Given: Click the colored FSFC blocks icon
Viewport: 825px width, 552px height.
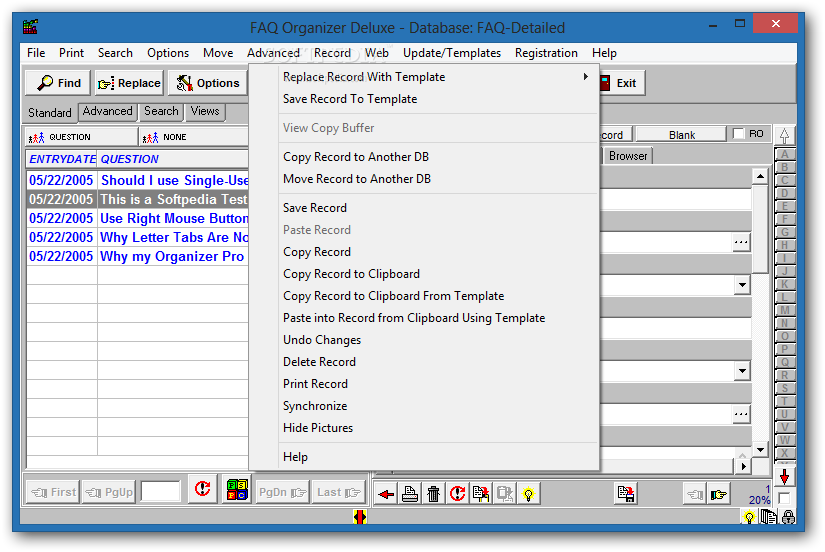Looking at the screenshot, I should 237,490.
